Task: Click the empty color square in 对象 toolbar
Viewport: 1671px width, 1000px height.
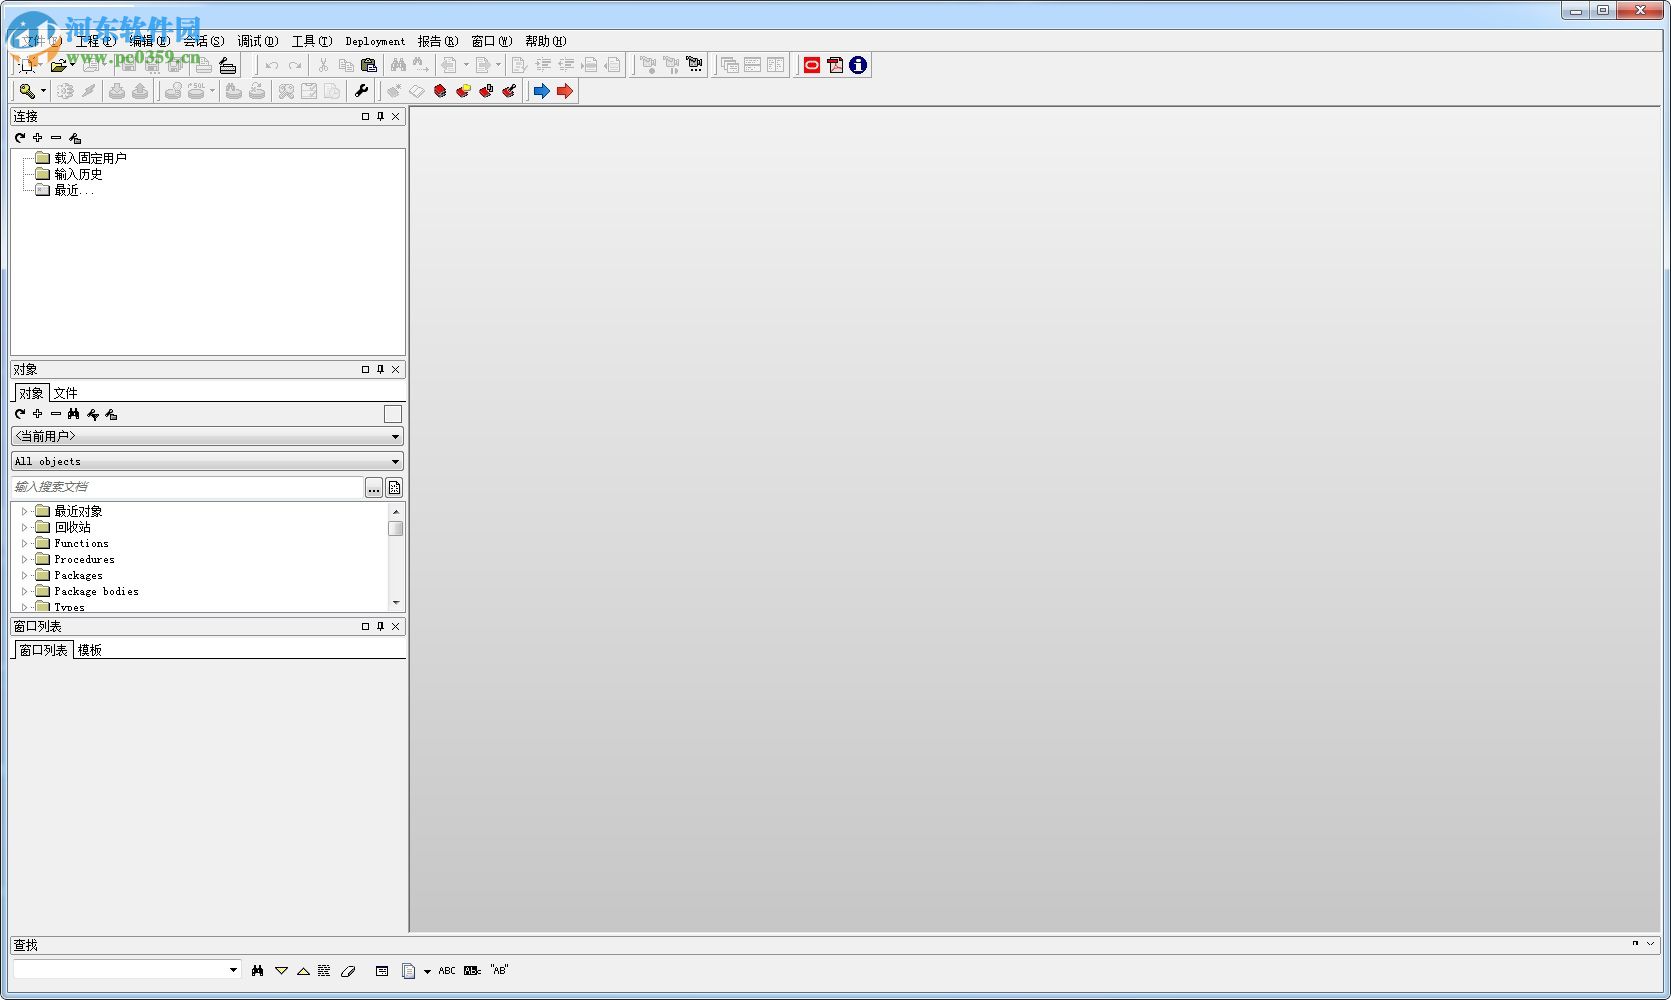Action: [x=393, y=414]
